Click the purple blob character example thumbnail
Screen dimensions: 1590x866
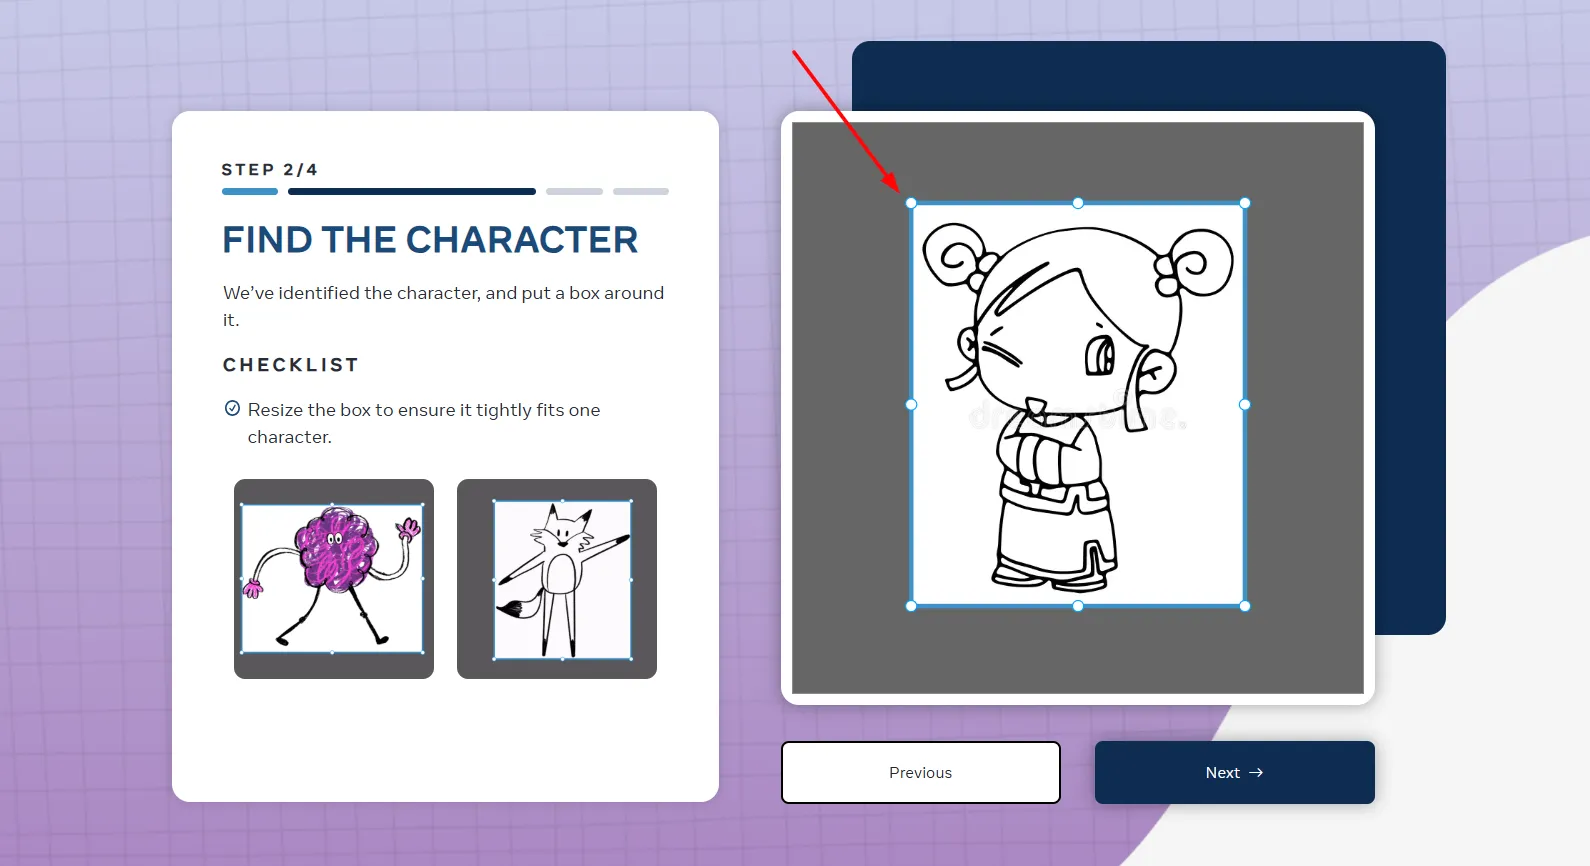pos(334,579)
